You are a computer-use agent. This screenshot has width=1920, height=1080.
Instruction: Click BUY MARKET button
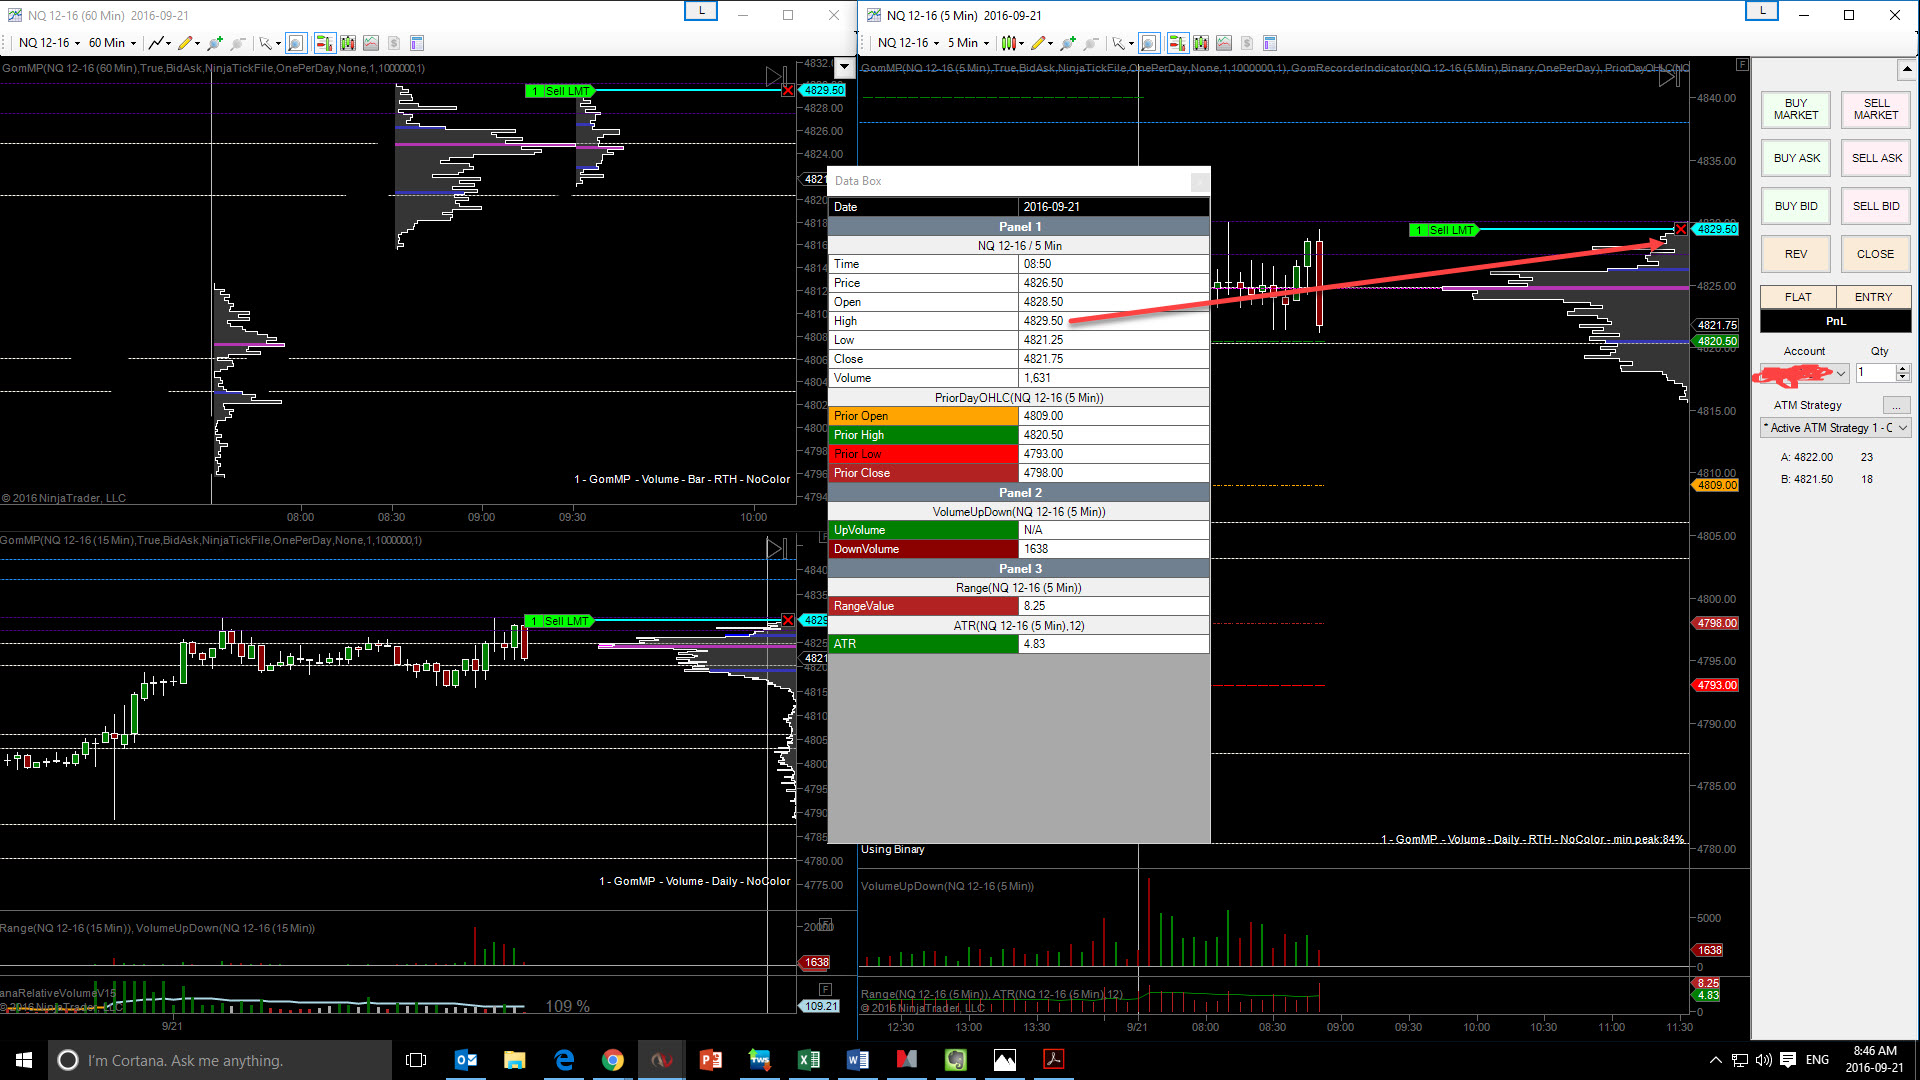[x=1796, y=109]
